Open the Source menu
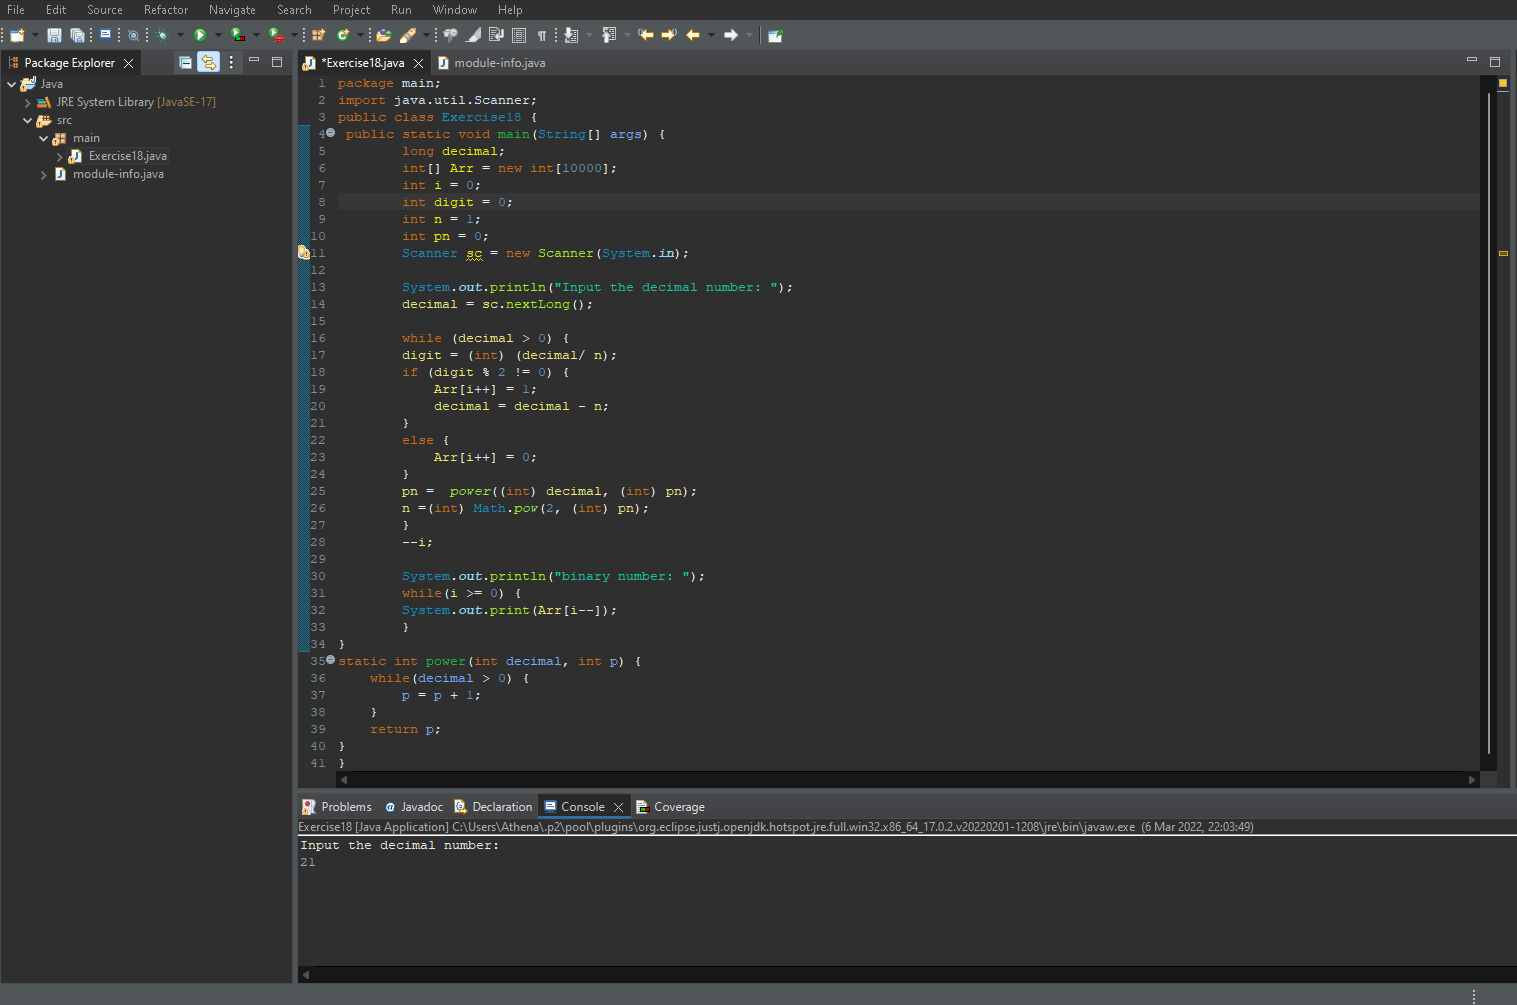This screenshot has height=1005, width=1517. click(x=105, y=10)
